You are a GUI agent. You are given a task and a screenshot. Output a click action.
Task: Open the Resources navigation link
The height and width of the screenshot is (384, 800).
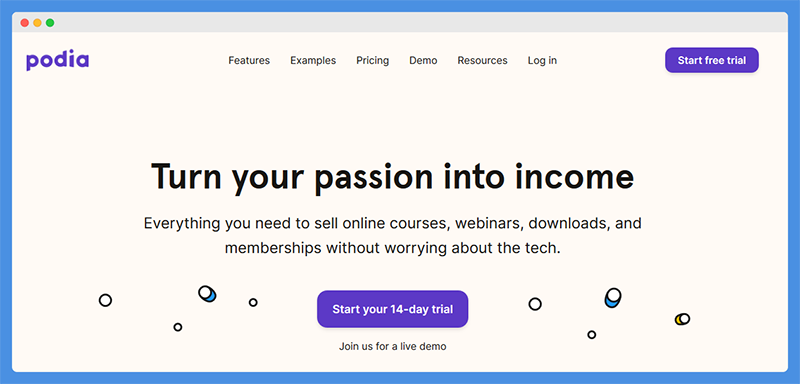[x=482, y=60]
